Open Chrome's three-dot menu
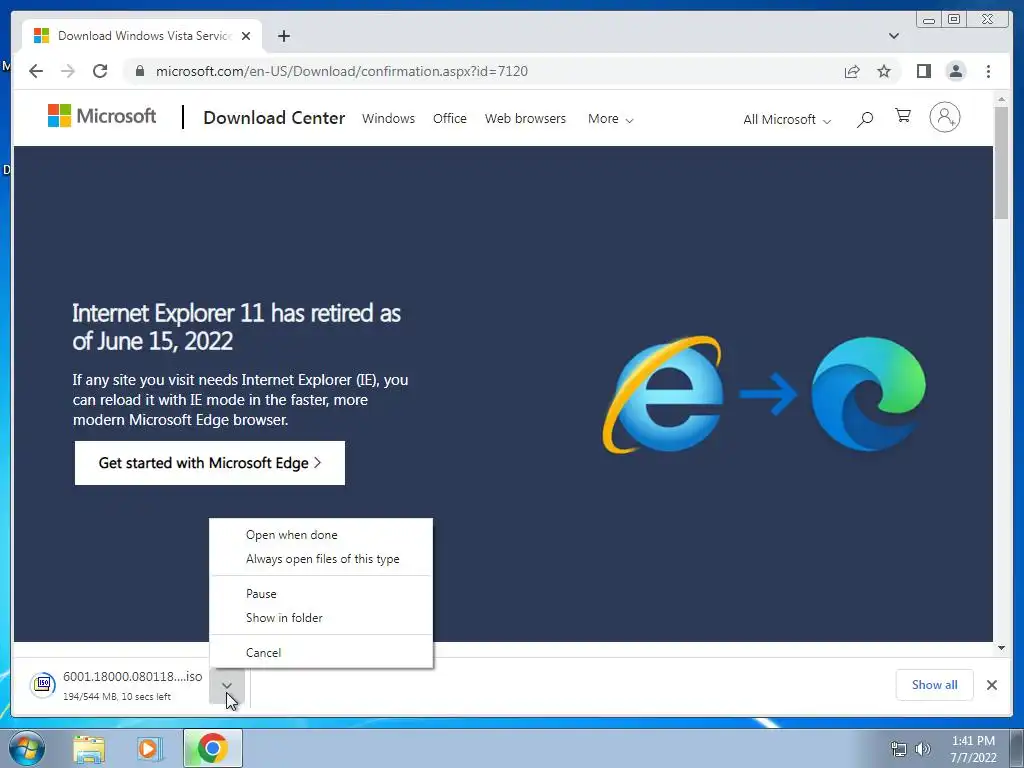 (988, 71)
